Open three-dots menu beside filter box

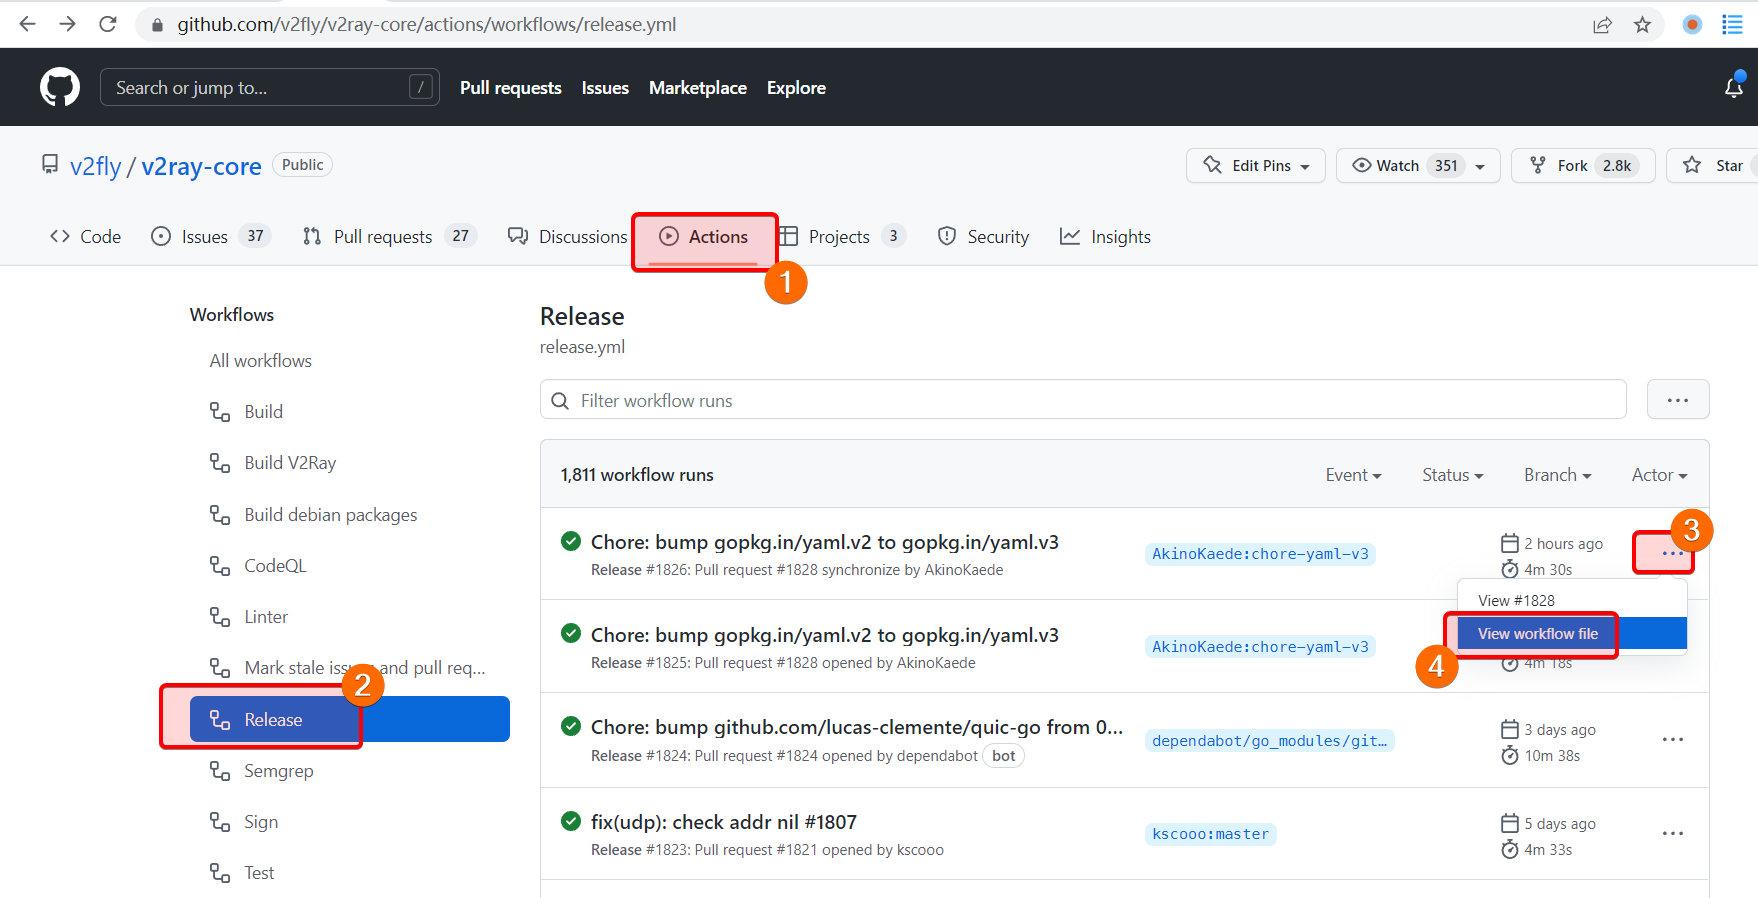click(x=1677, y=400)
